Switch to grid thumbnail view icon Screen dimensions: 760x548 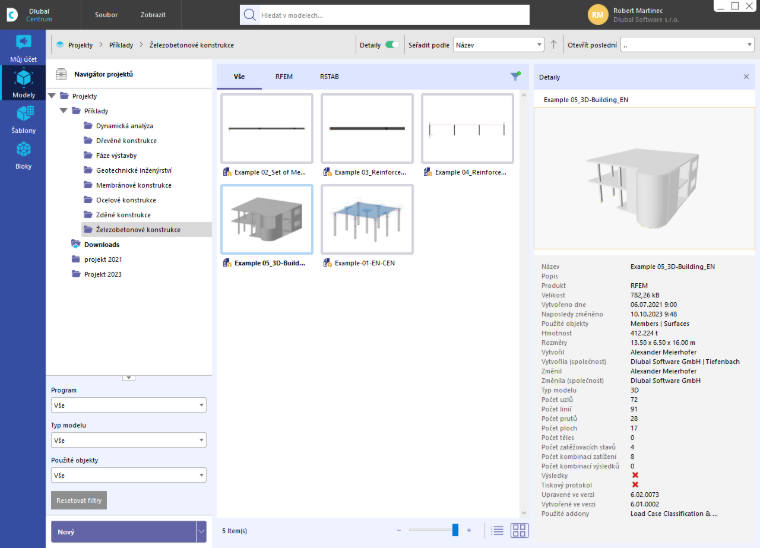(x=519, y=531)
